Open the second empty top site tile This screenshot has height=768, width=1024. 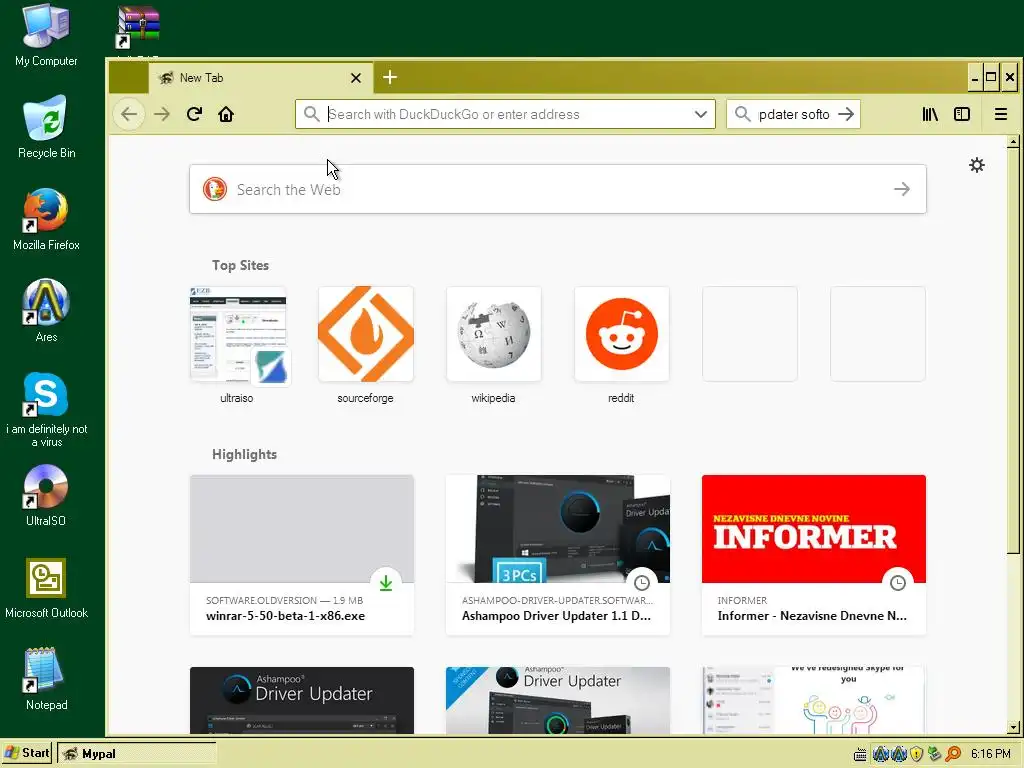pyautogui.click(x=878, y=334)
